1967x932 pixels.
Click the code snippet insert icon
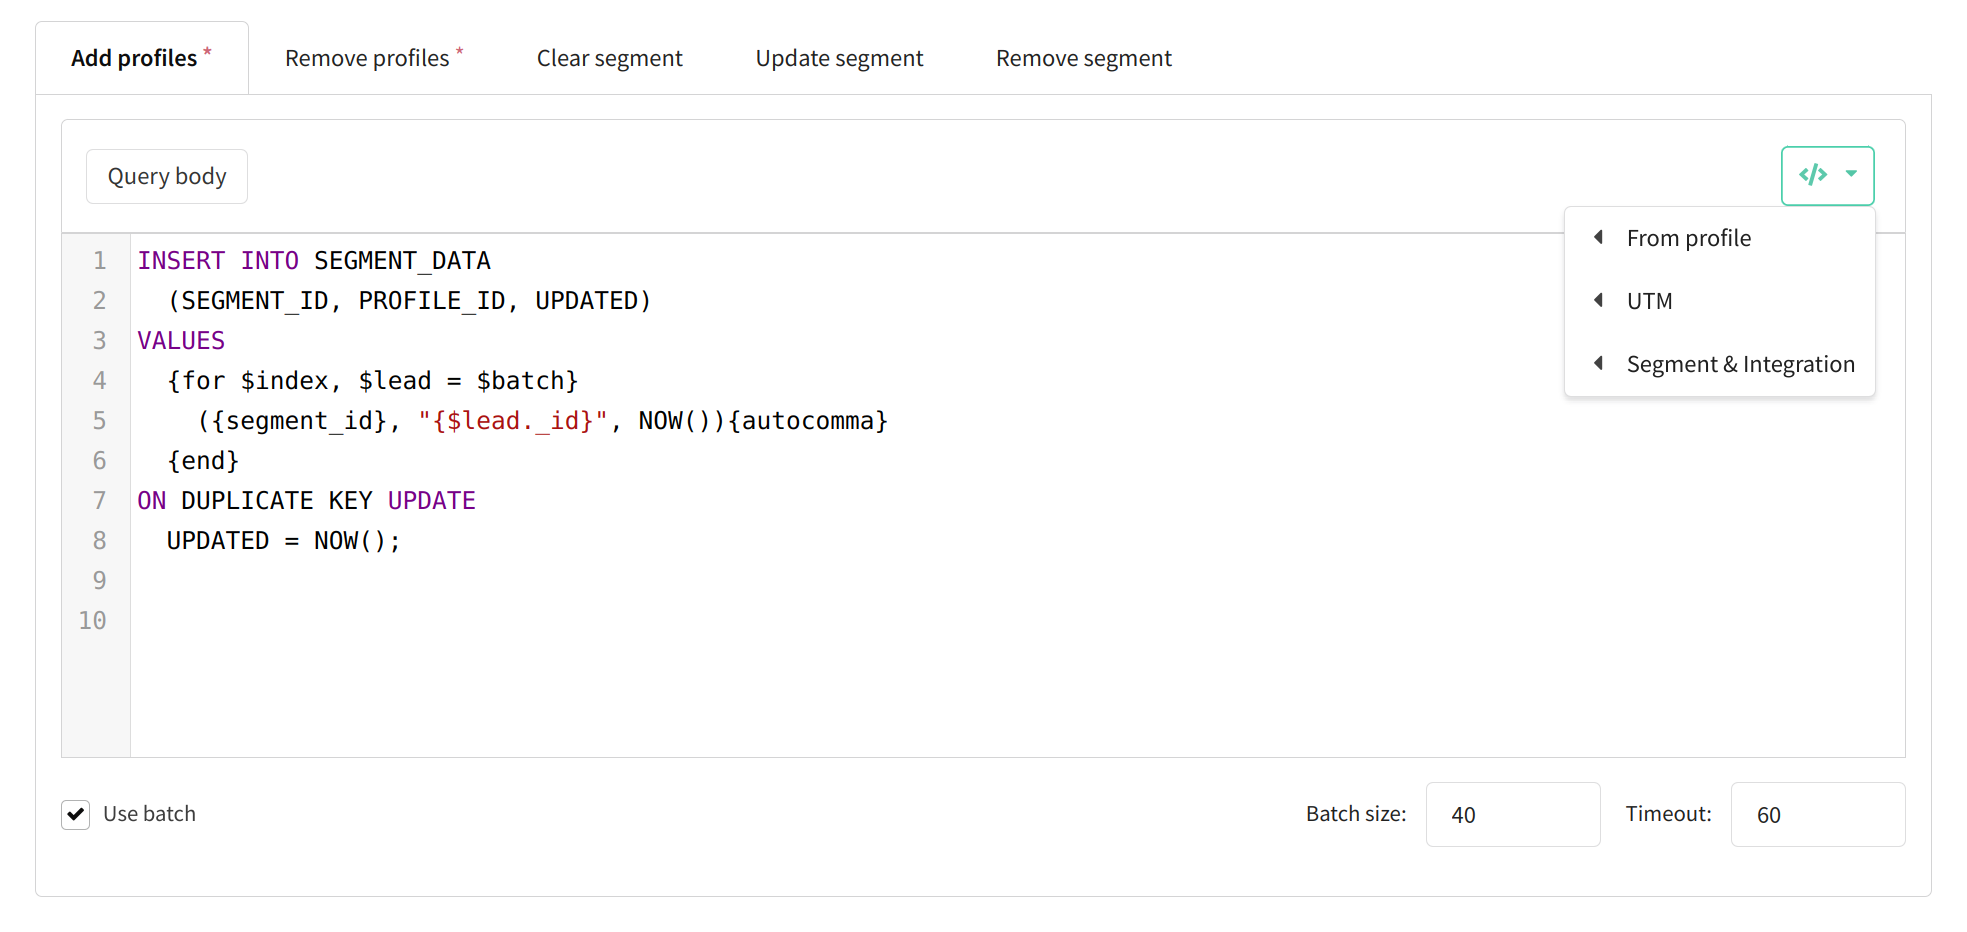coord(1813,175)
